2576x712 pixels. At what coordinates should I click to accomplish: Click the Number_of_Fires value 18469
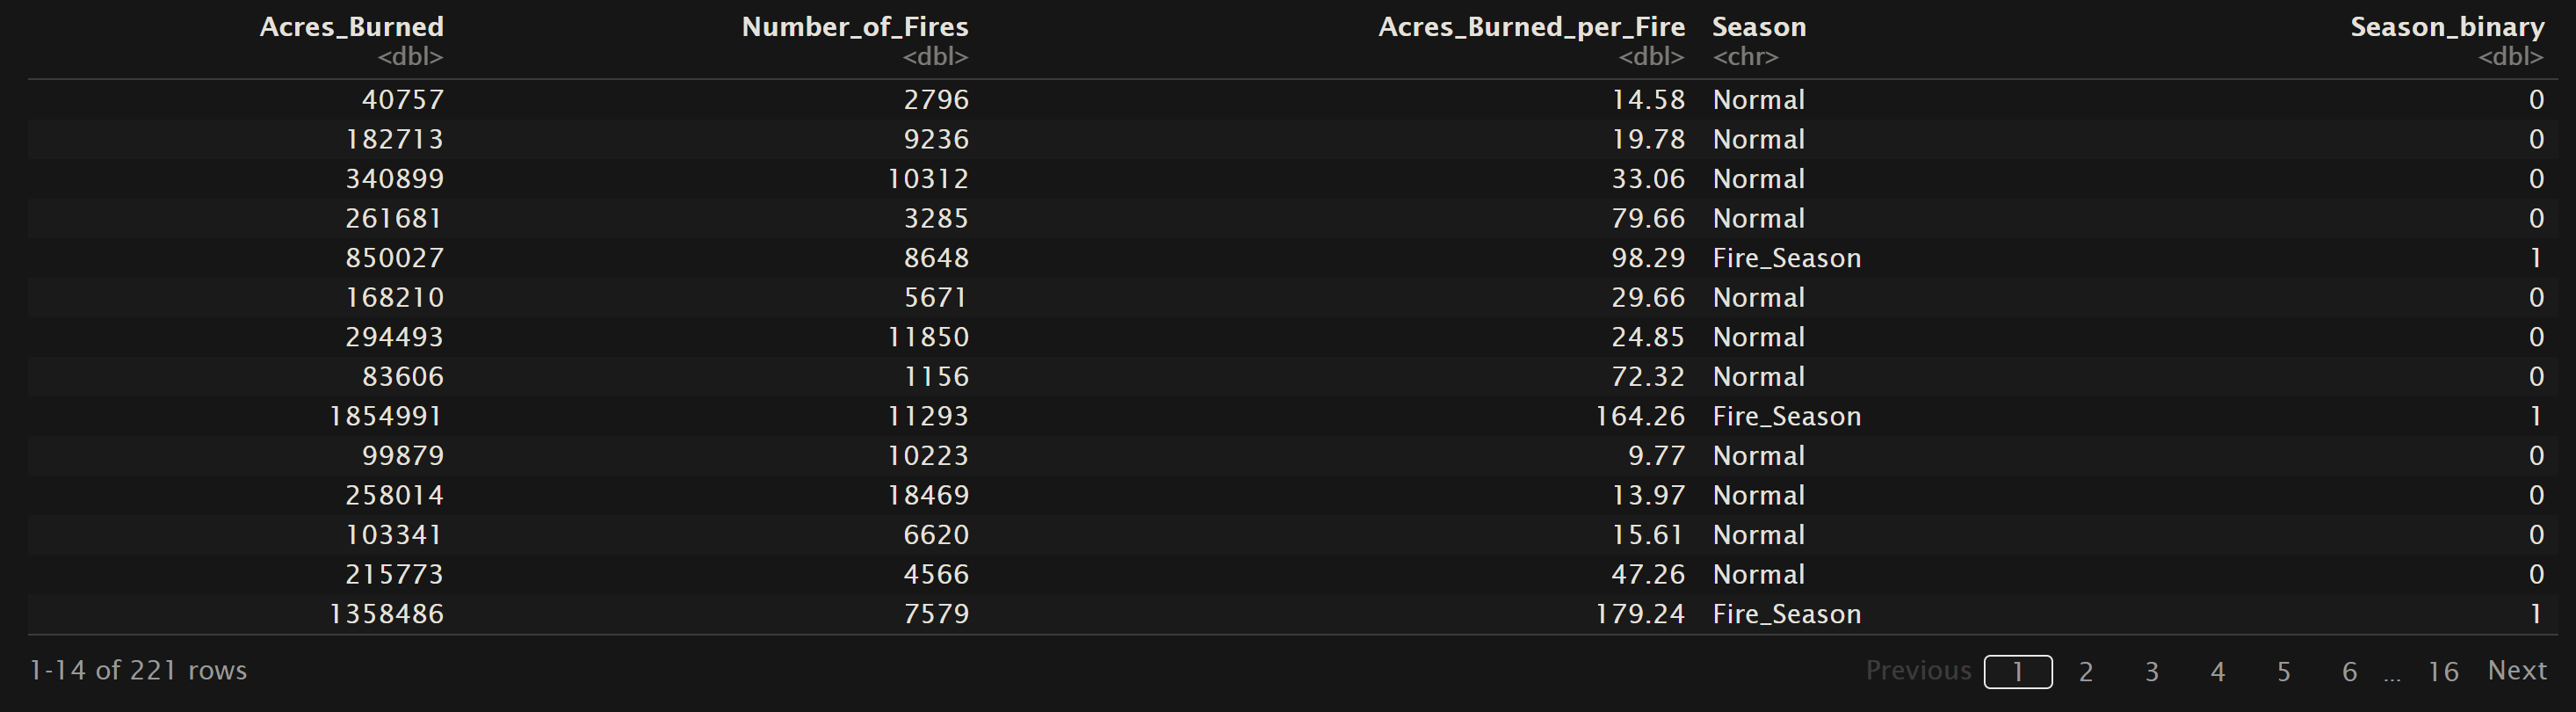pyautogui.click(x=927, y=495)
